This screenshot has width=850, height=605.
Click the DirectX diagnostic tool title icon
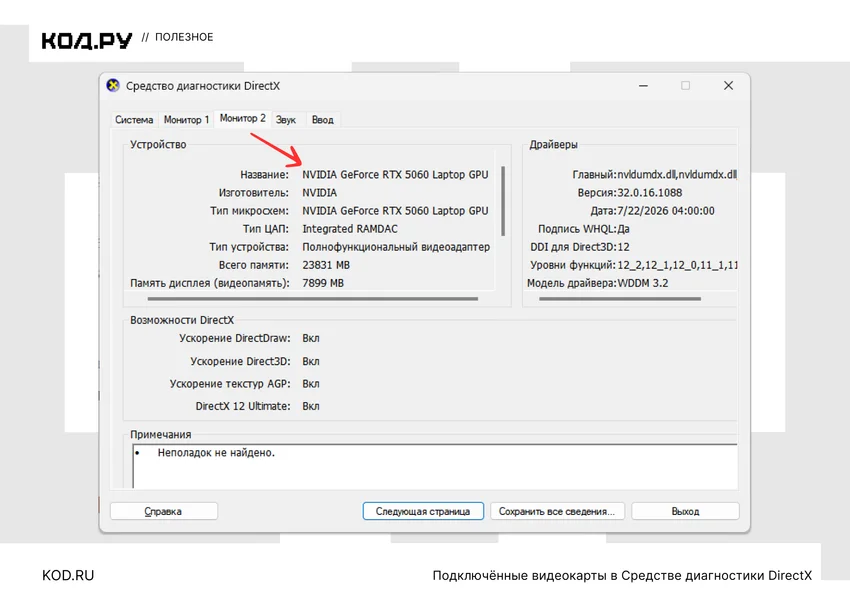pos(113,86)
